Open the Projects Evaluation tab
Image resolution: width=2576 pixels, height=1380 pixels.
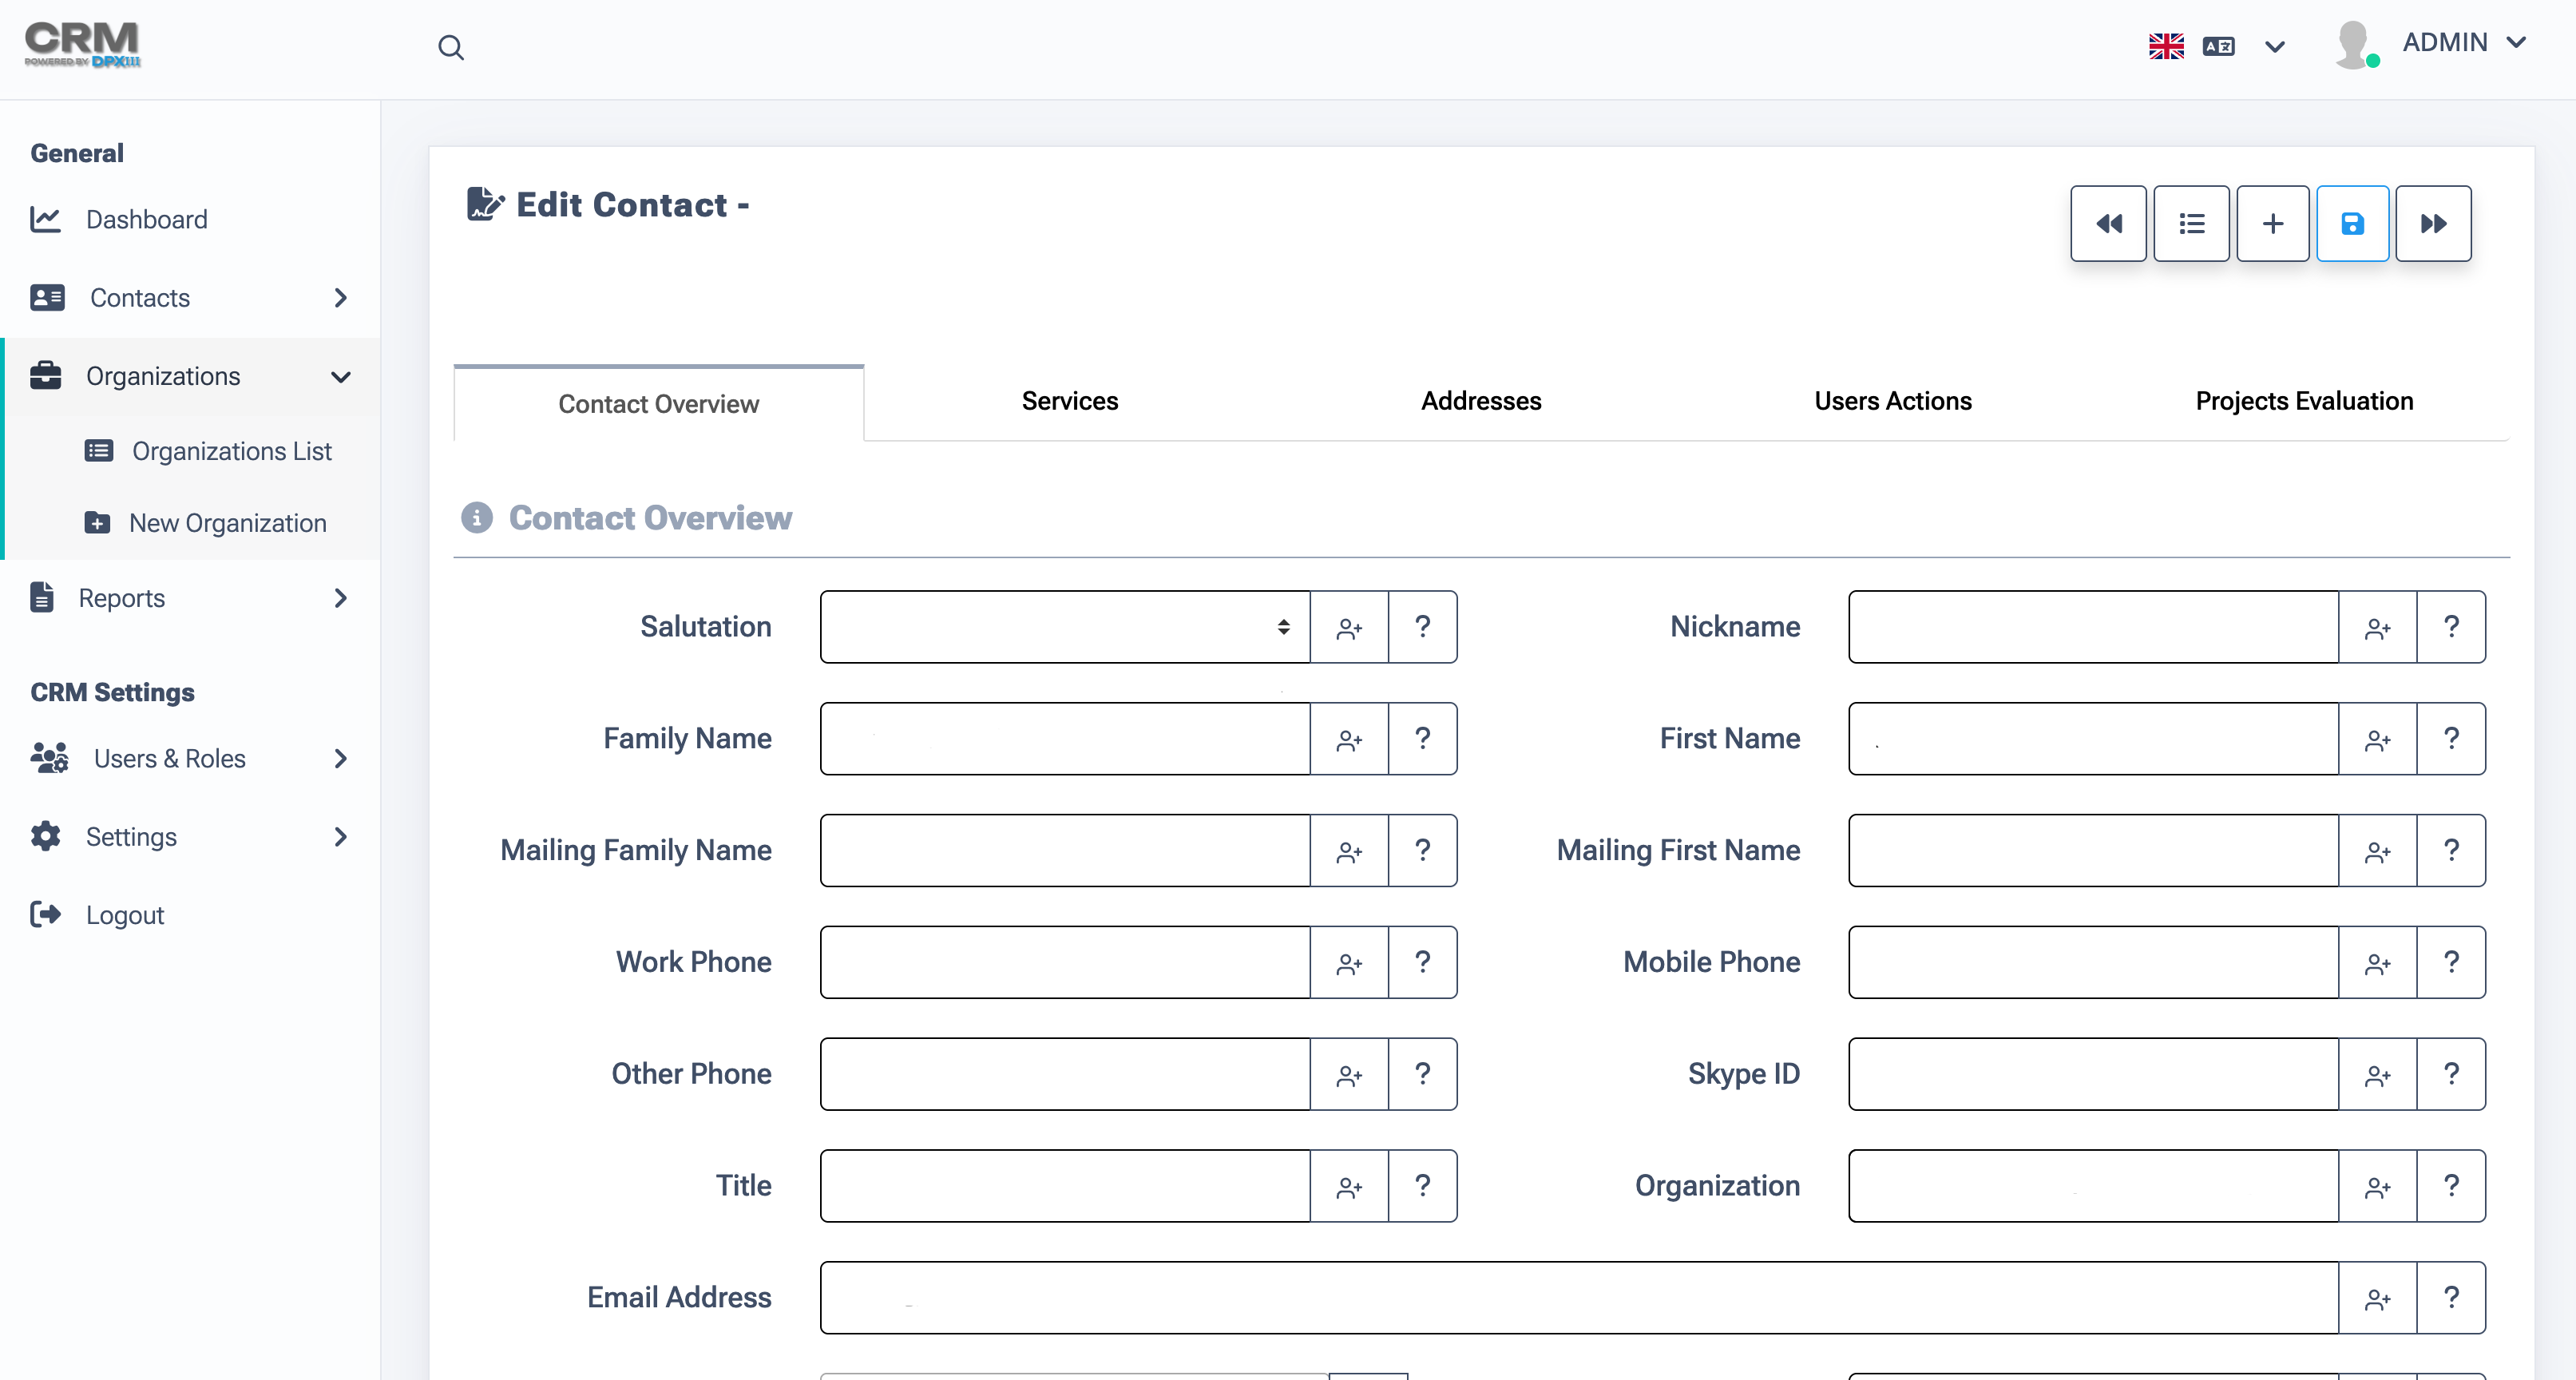[x=2303, y=401]
